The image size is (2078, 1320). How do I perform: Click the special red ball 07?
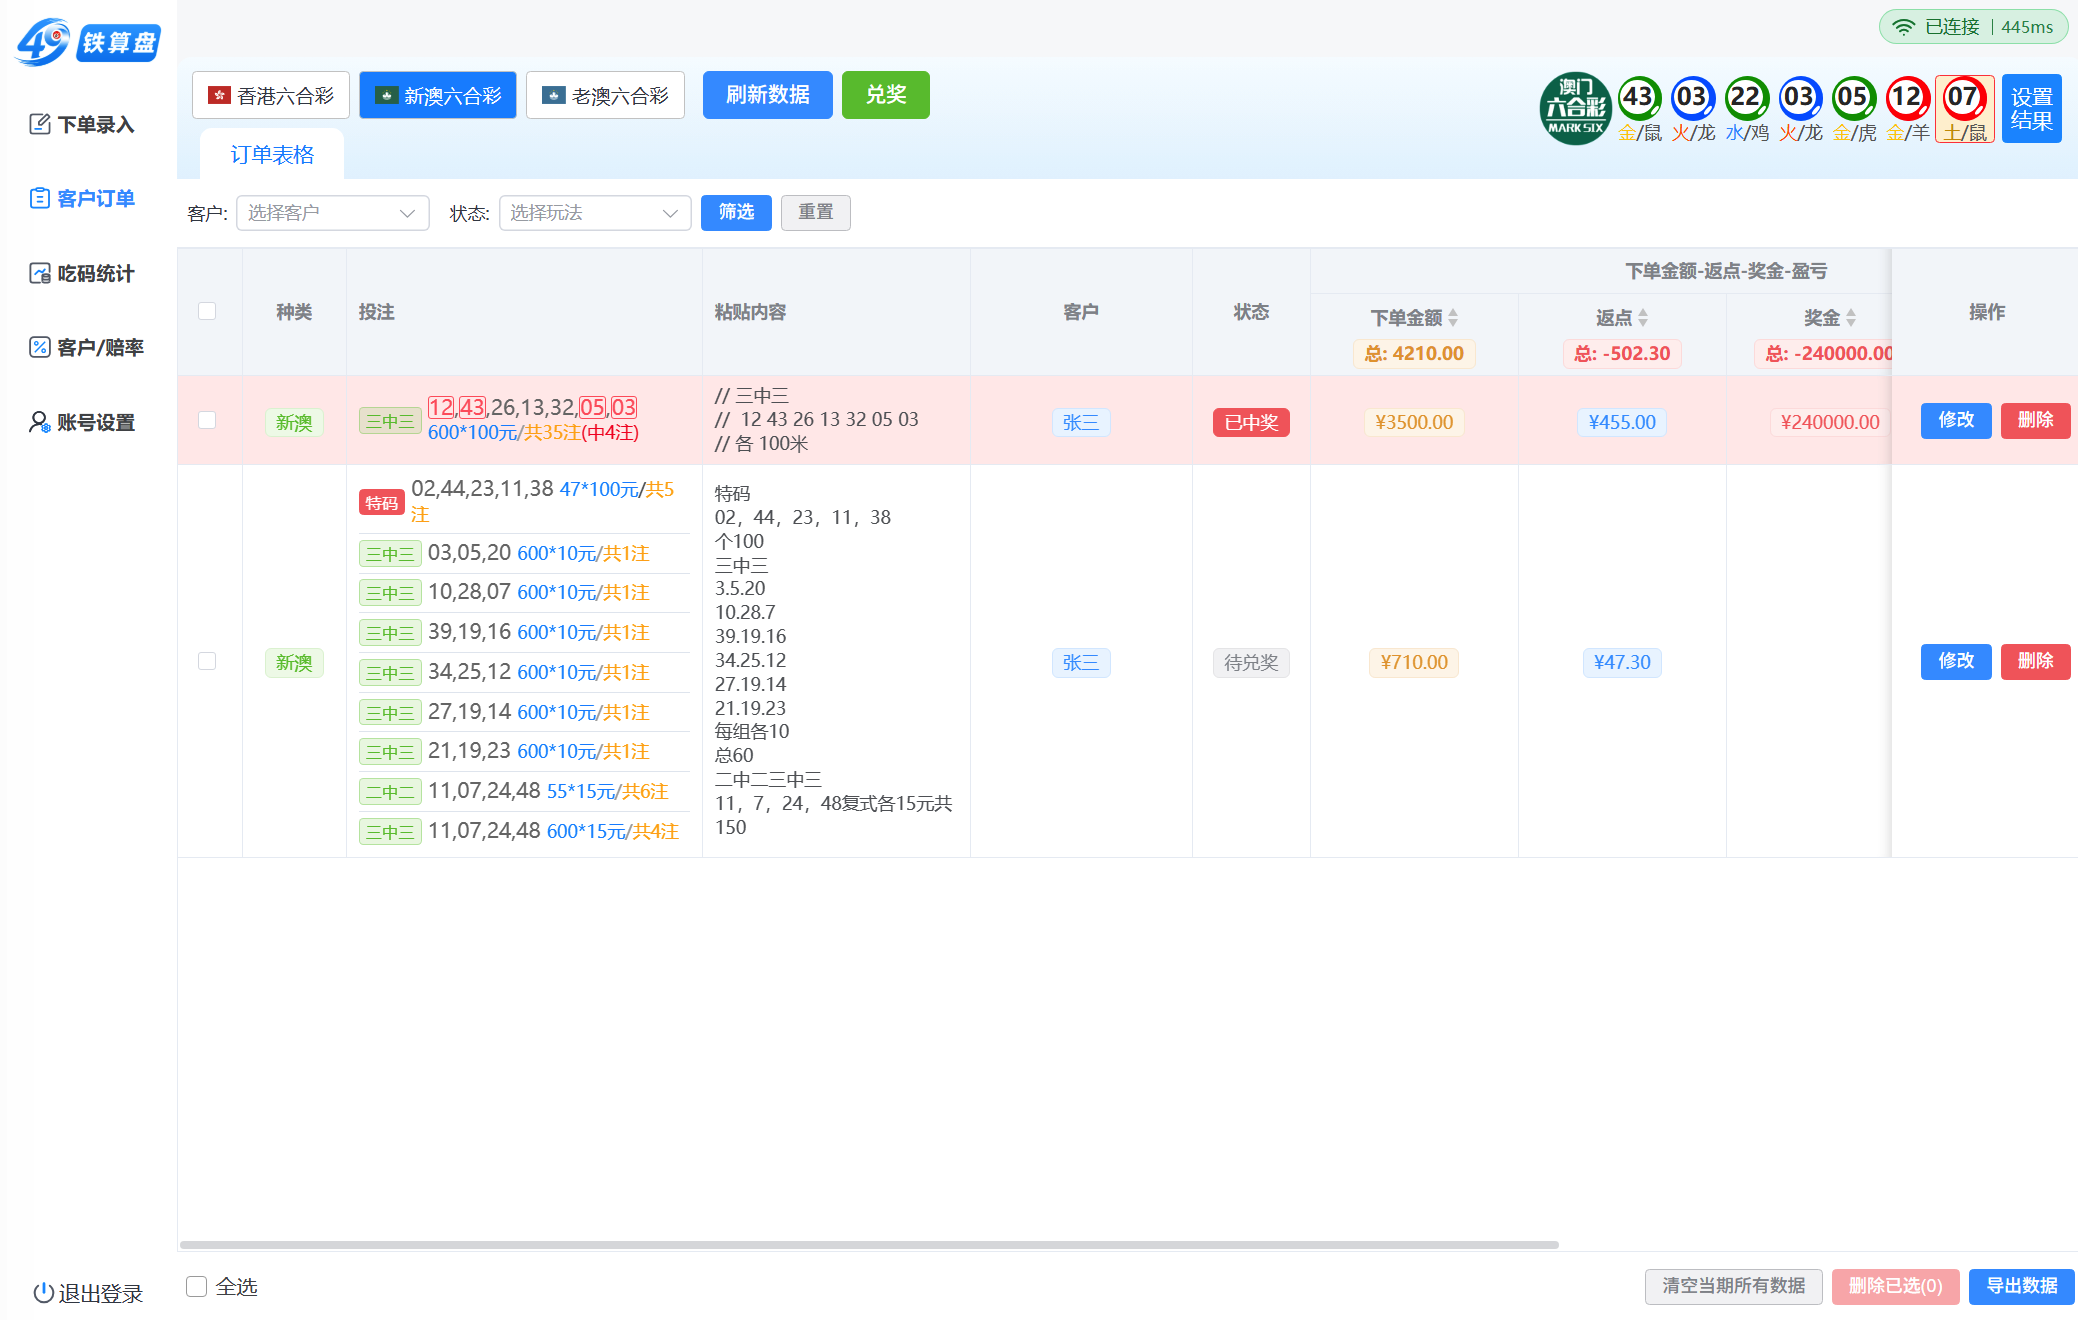pos(1964,97)
